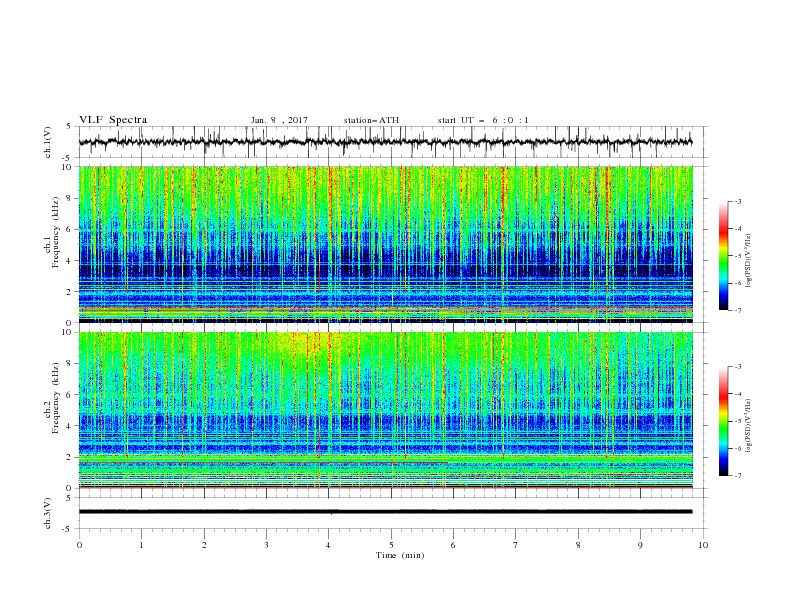Click the "VLF Spectra" plot title
792x612 pixels.
[x=113, y=120]
